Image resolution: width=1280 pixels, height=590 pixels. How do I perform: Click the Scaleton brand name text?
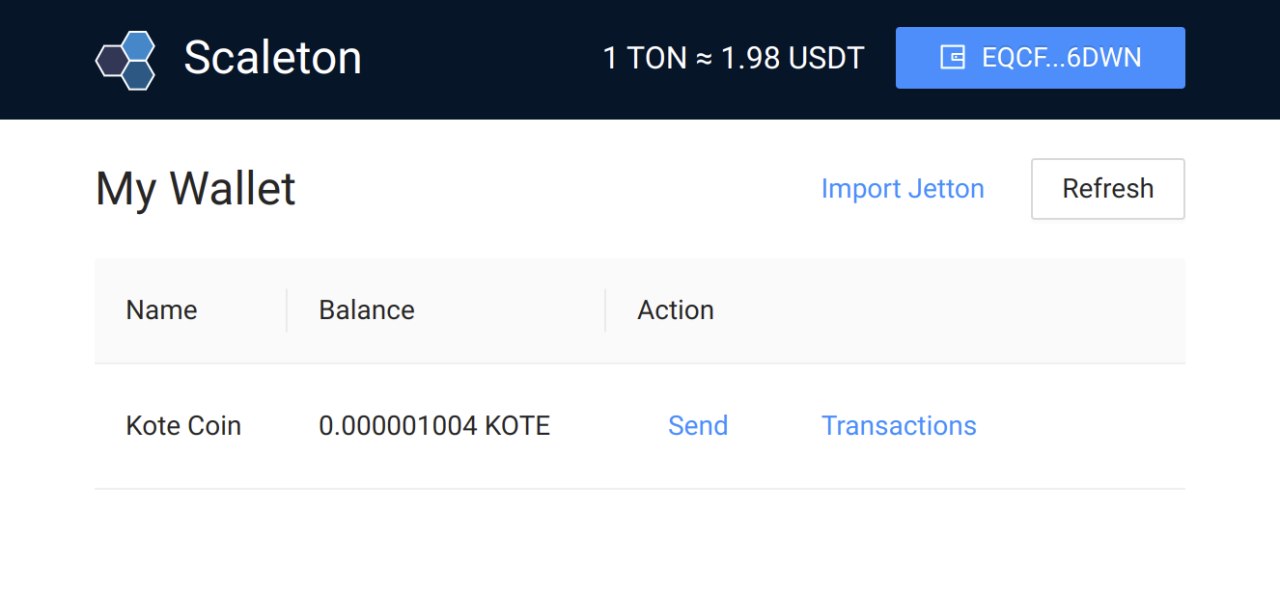[x=272, y=58]
